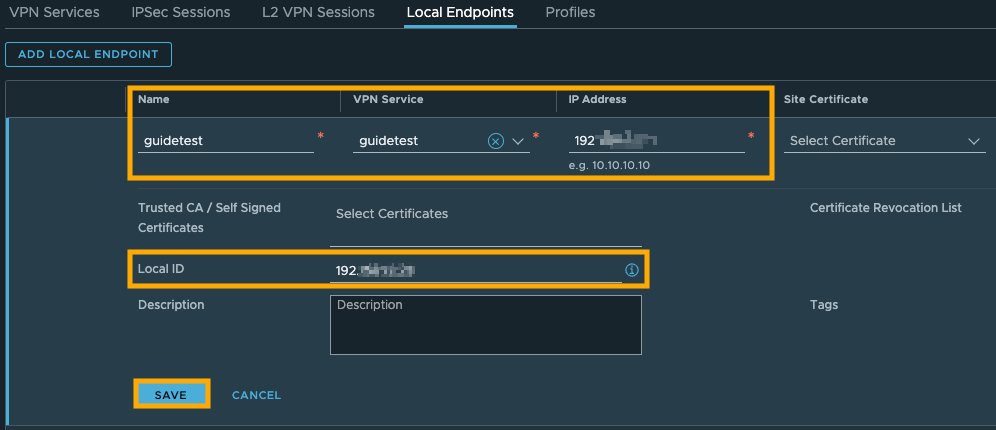Save the local endpoint configuration
The image size is (996, 430).
point(171,395)
